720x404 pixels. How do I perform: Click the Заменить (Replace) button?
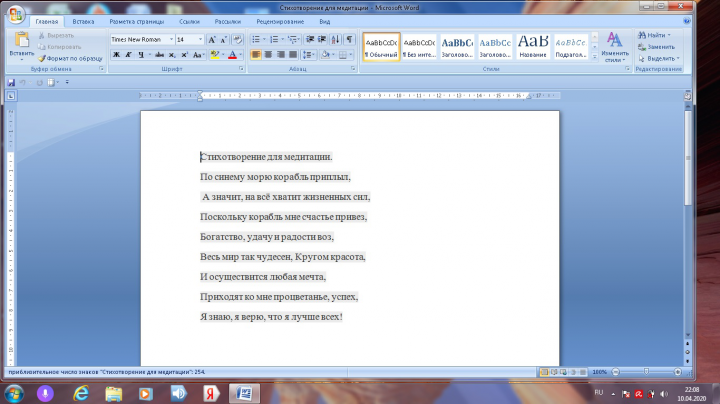(x=656, y=47)
